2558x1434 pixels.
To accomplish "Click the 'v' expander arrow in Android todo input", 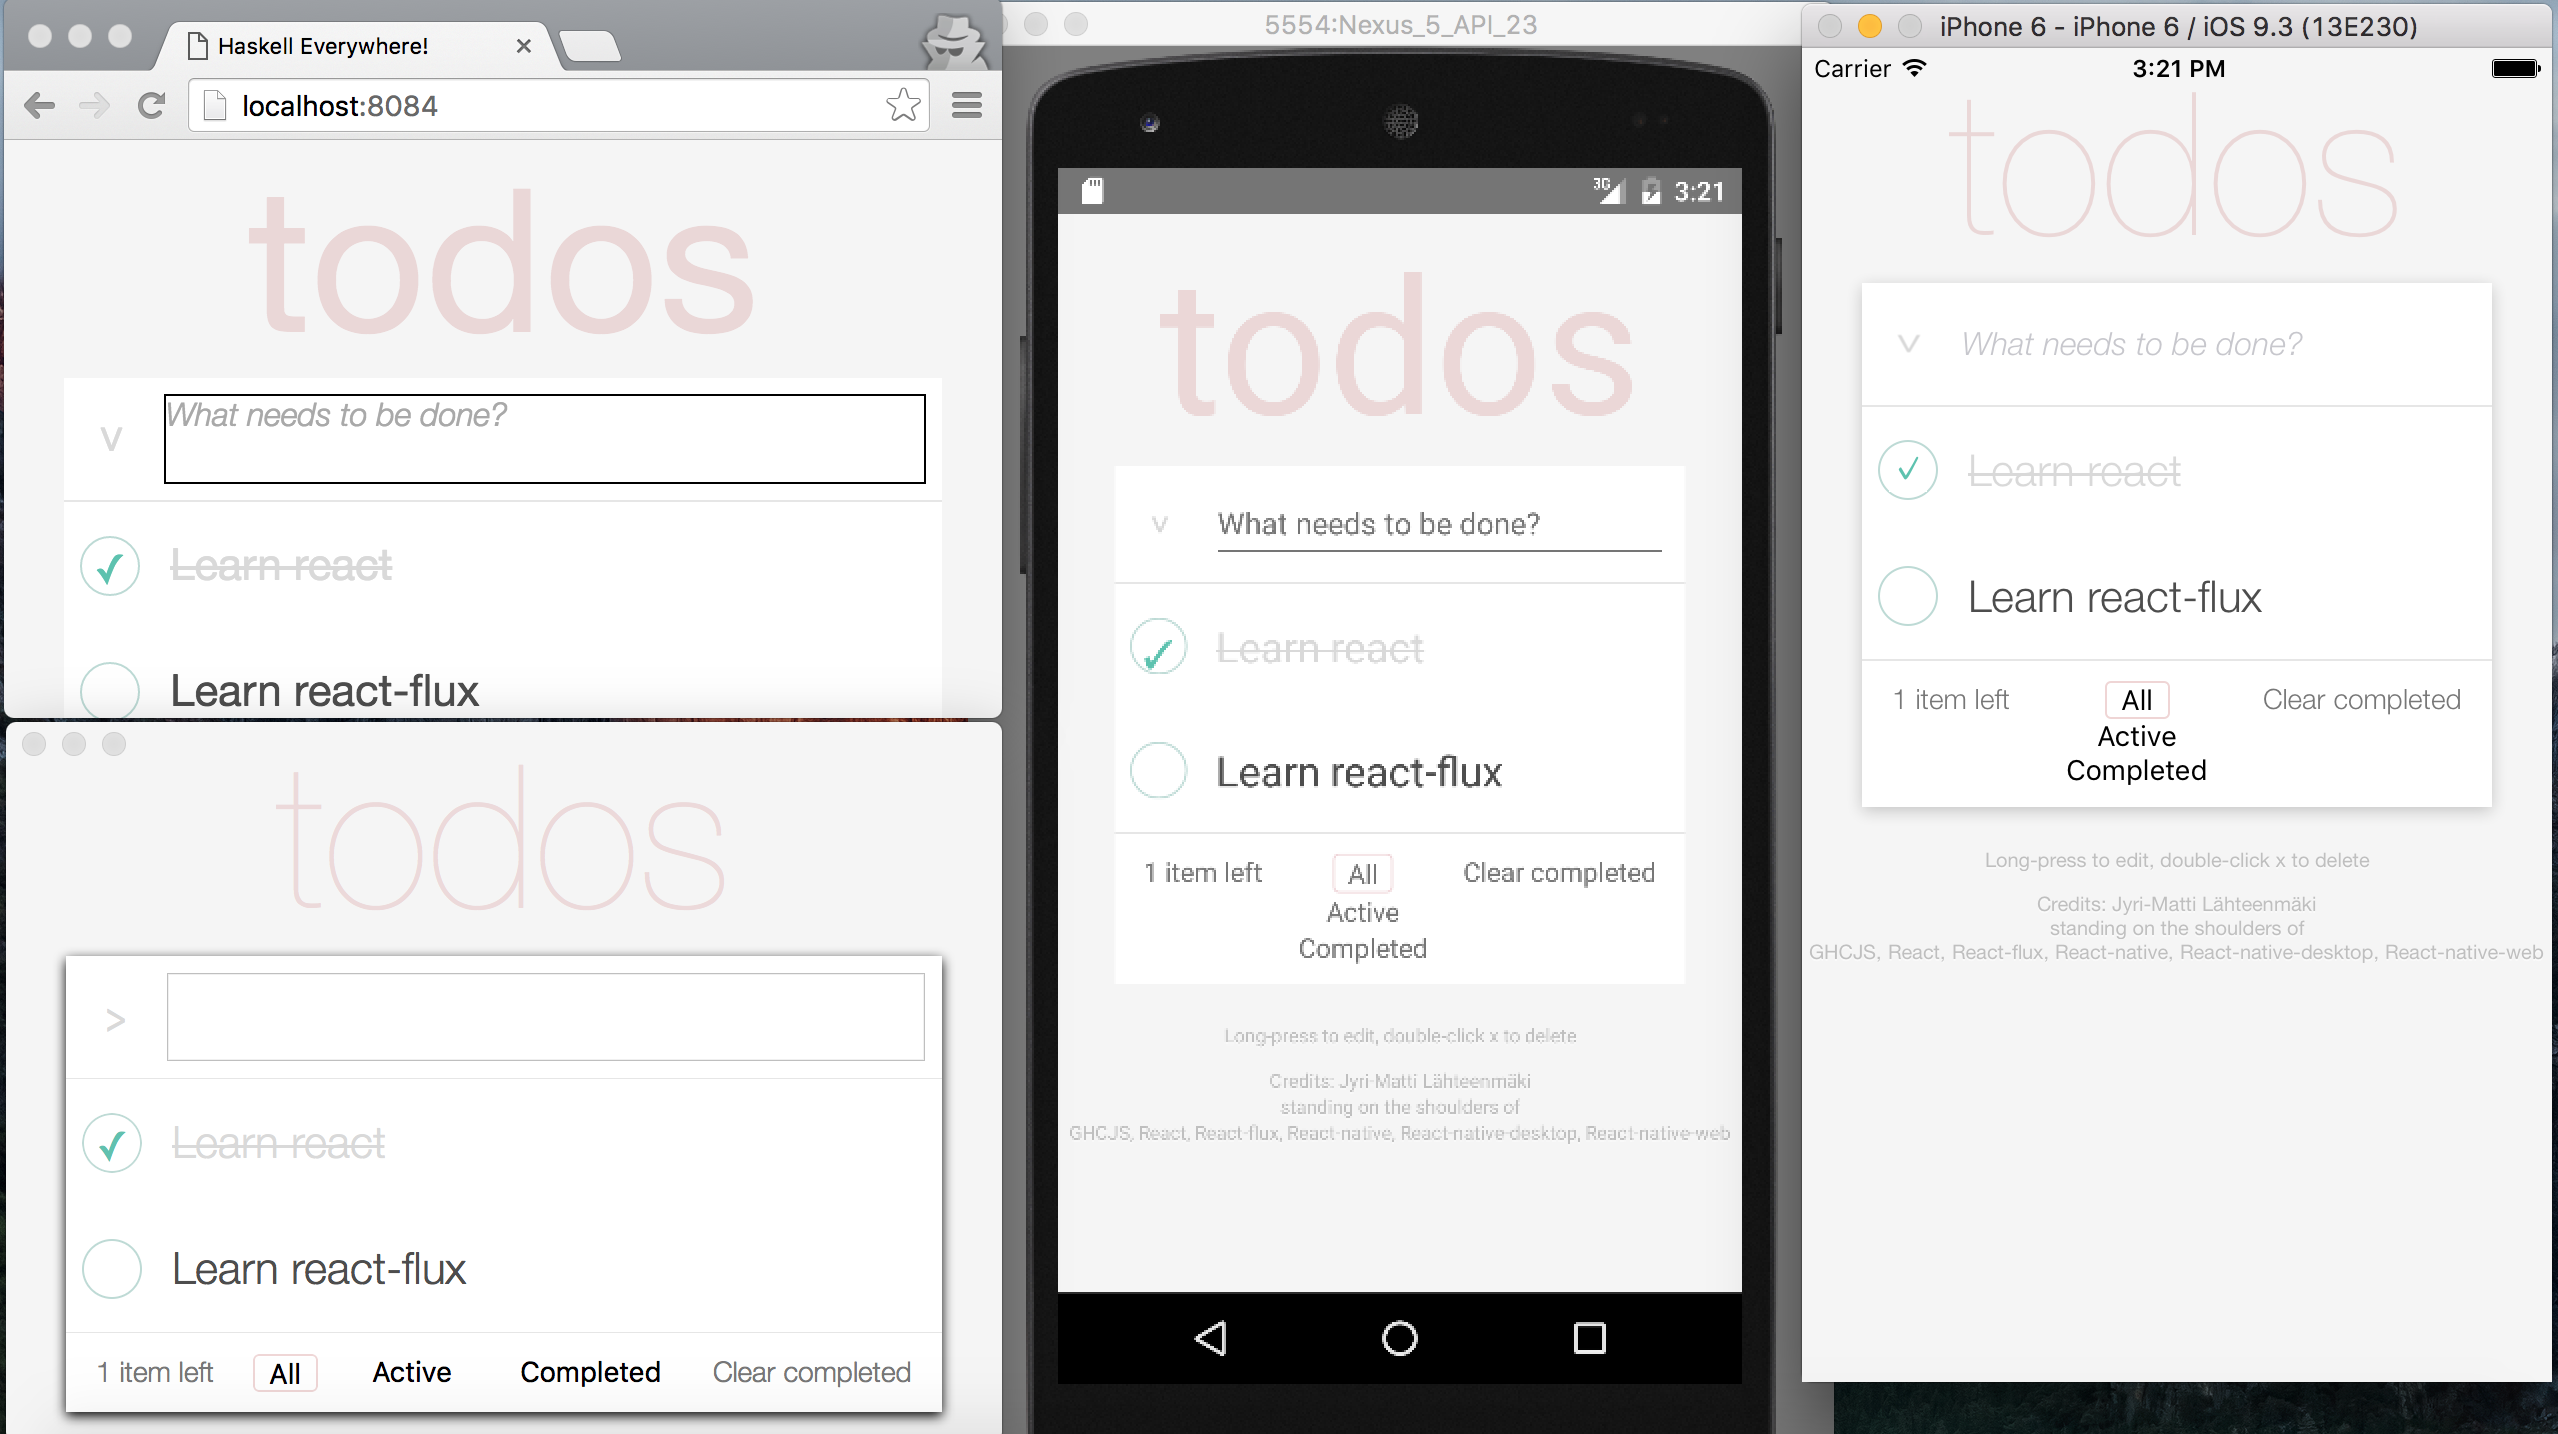I will pyautogui.click(x=1160, y=522).
